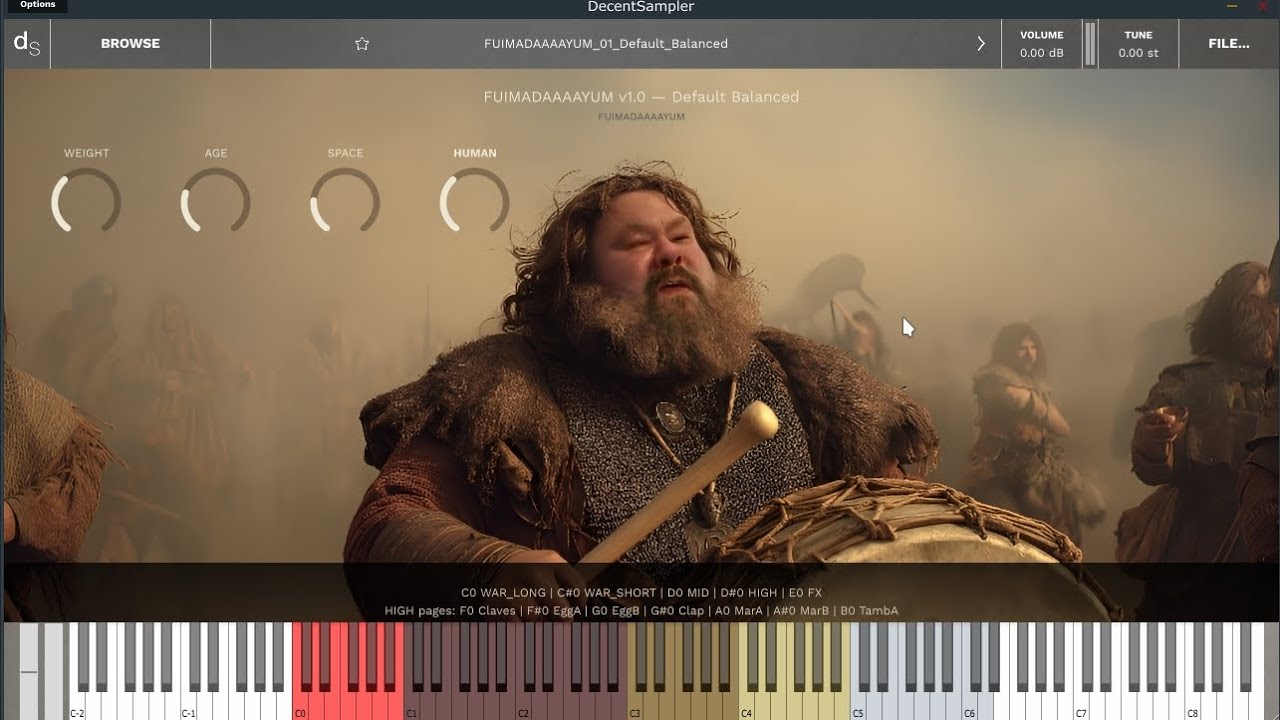Open the Options menu
The height and width of the screenshot is (720, 1280).
38,5
